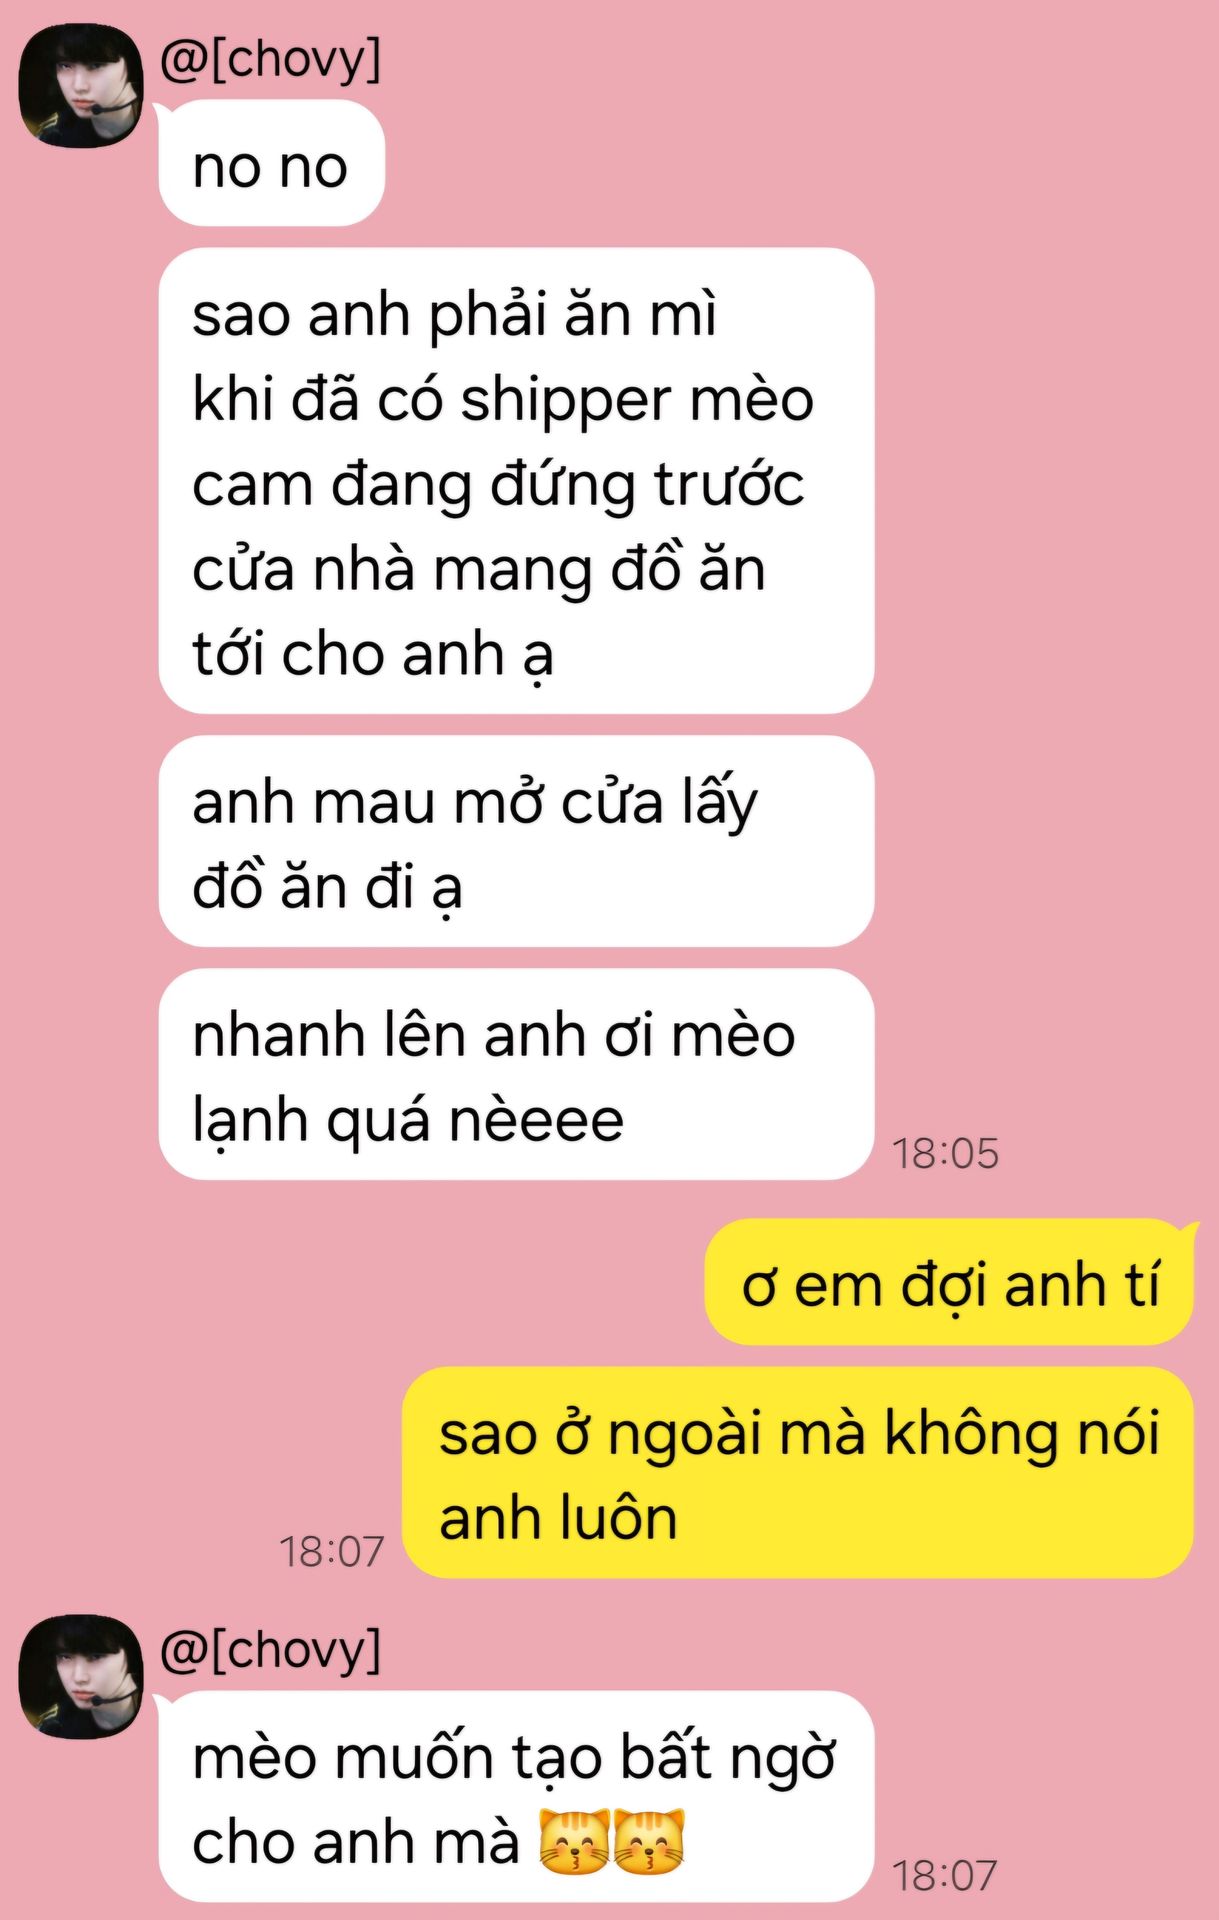Select the top @[chovy] username label
1219x1920 pixels.
[270, 59]
